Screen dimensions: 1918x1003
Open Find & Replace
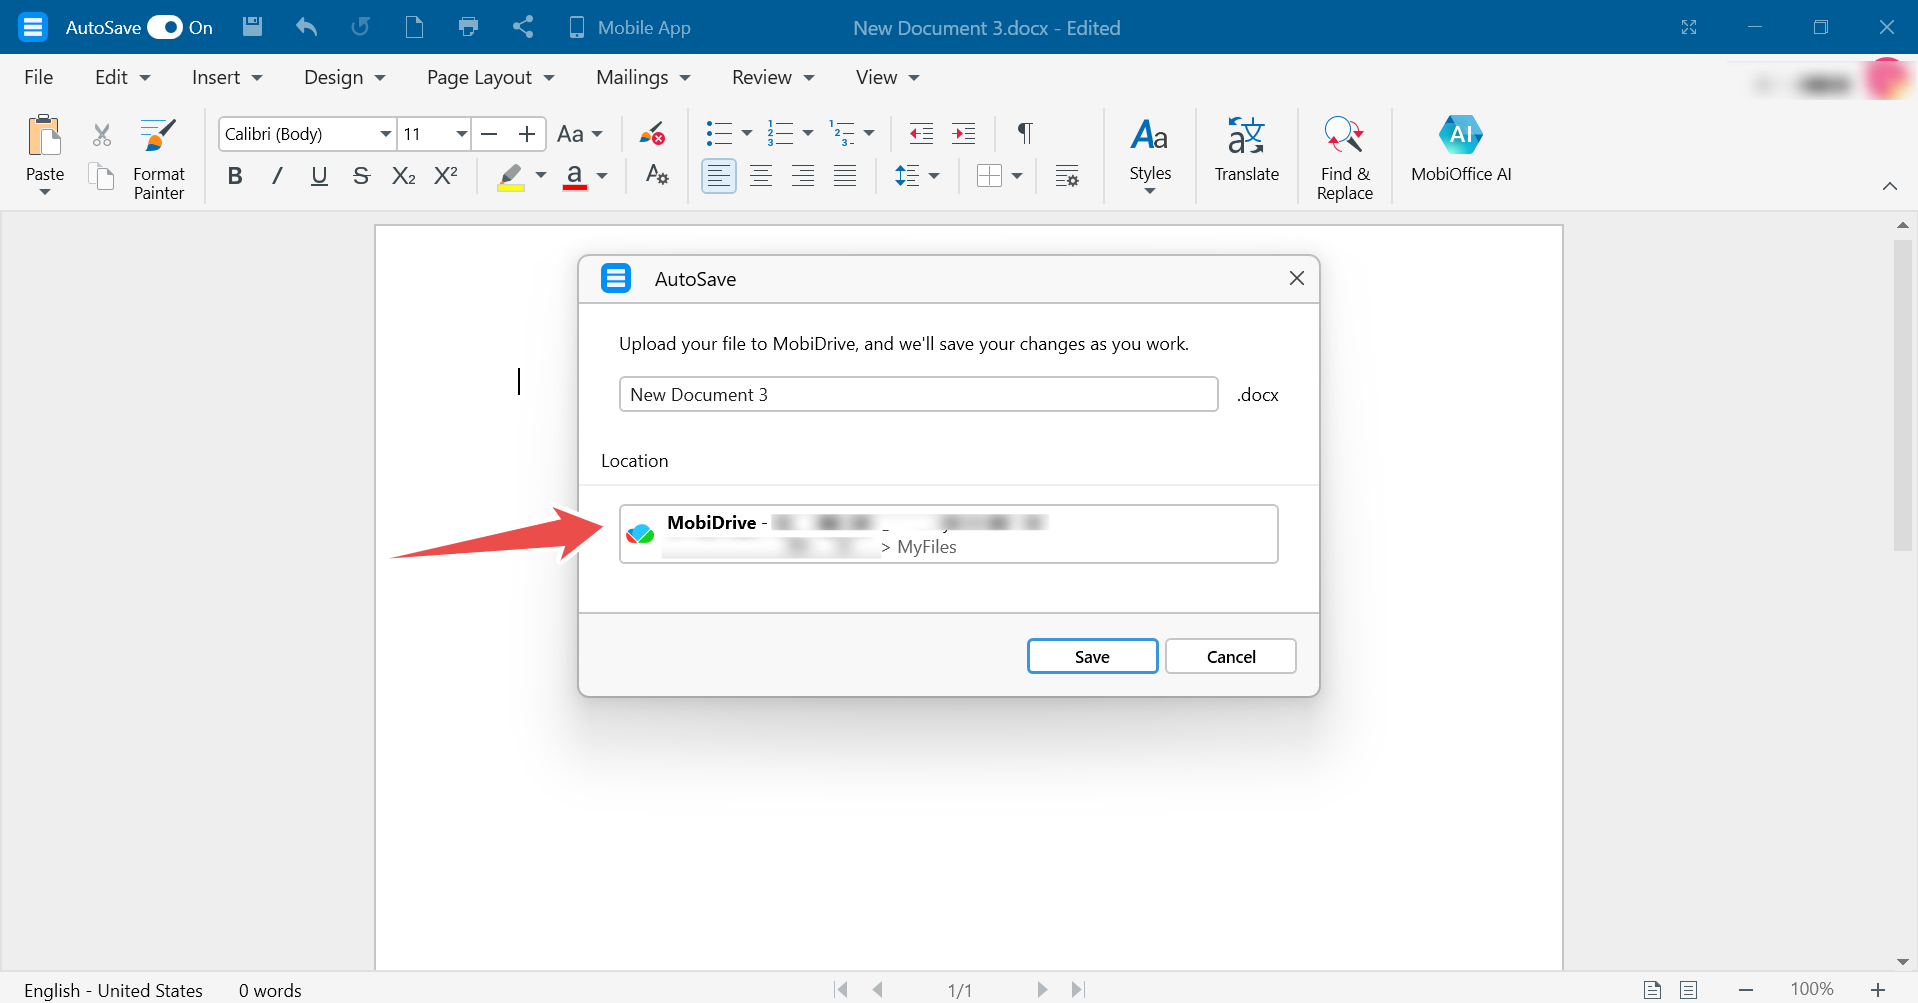[1345, 158]
